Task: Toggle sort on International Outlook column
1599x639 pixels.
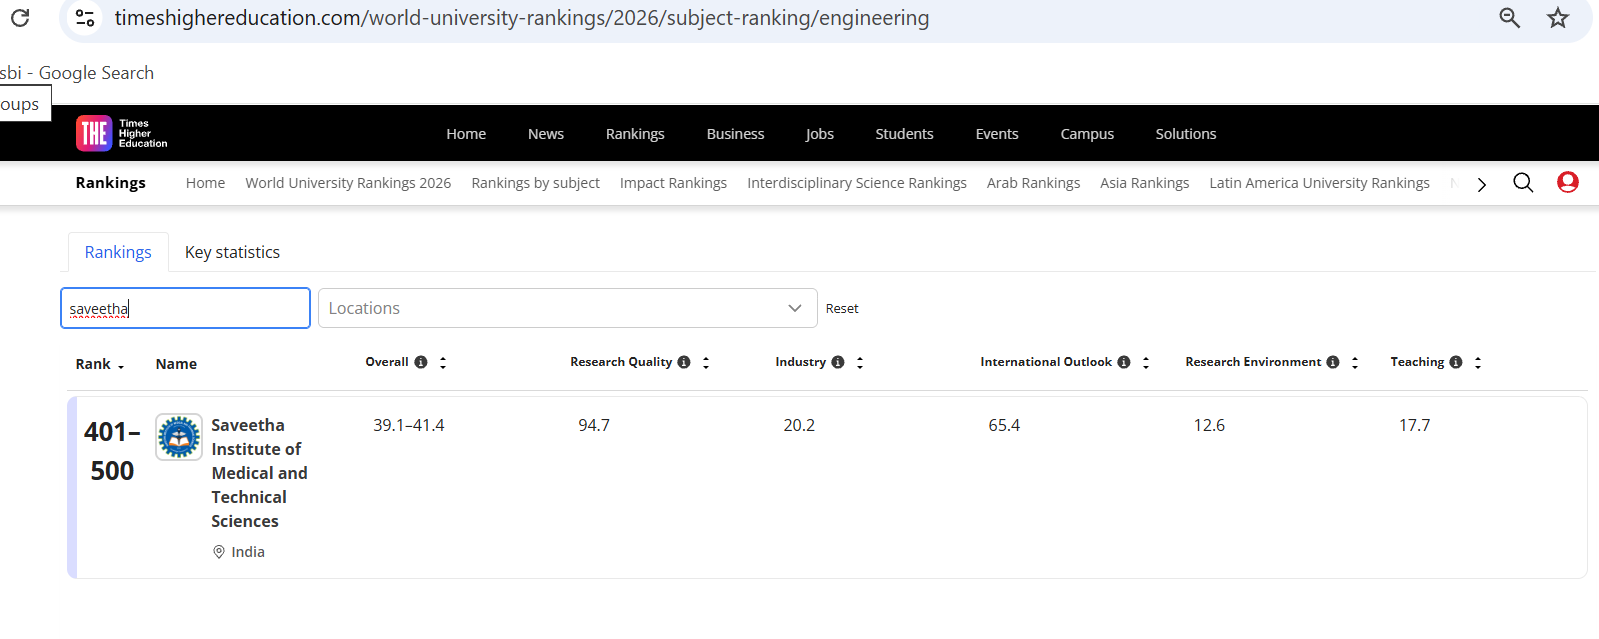Action: pyautogui.click(x=1146, y=362)
